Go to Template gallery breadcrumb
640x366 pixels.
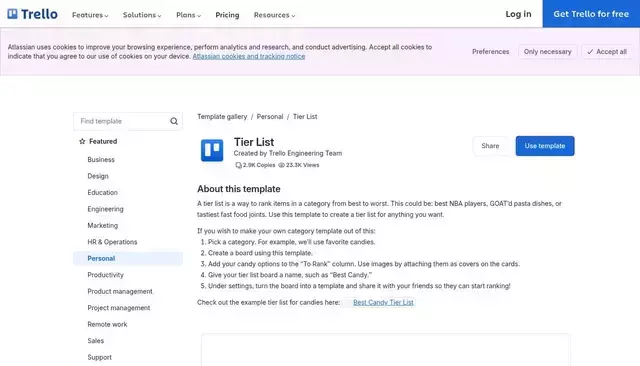tap(222, 117)
